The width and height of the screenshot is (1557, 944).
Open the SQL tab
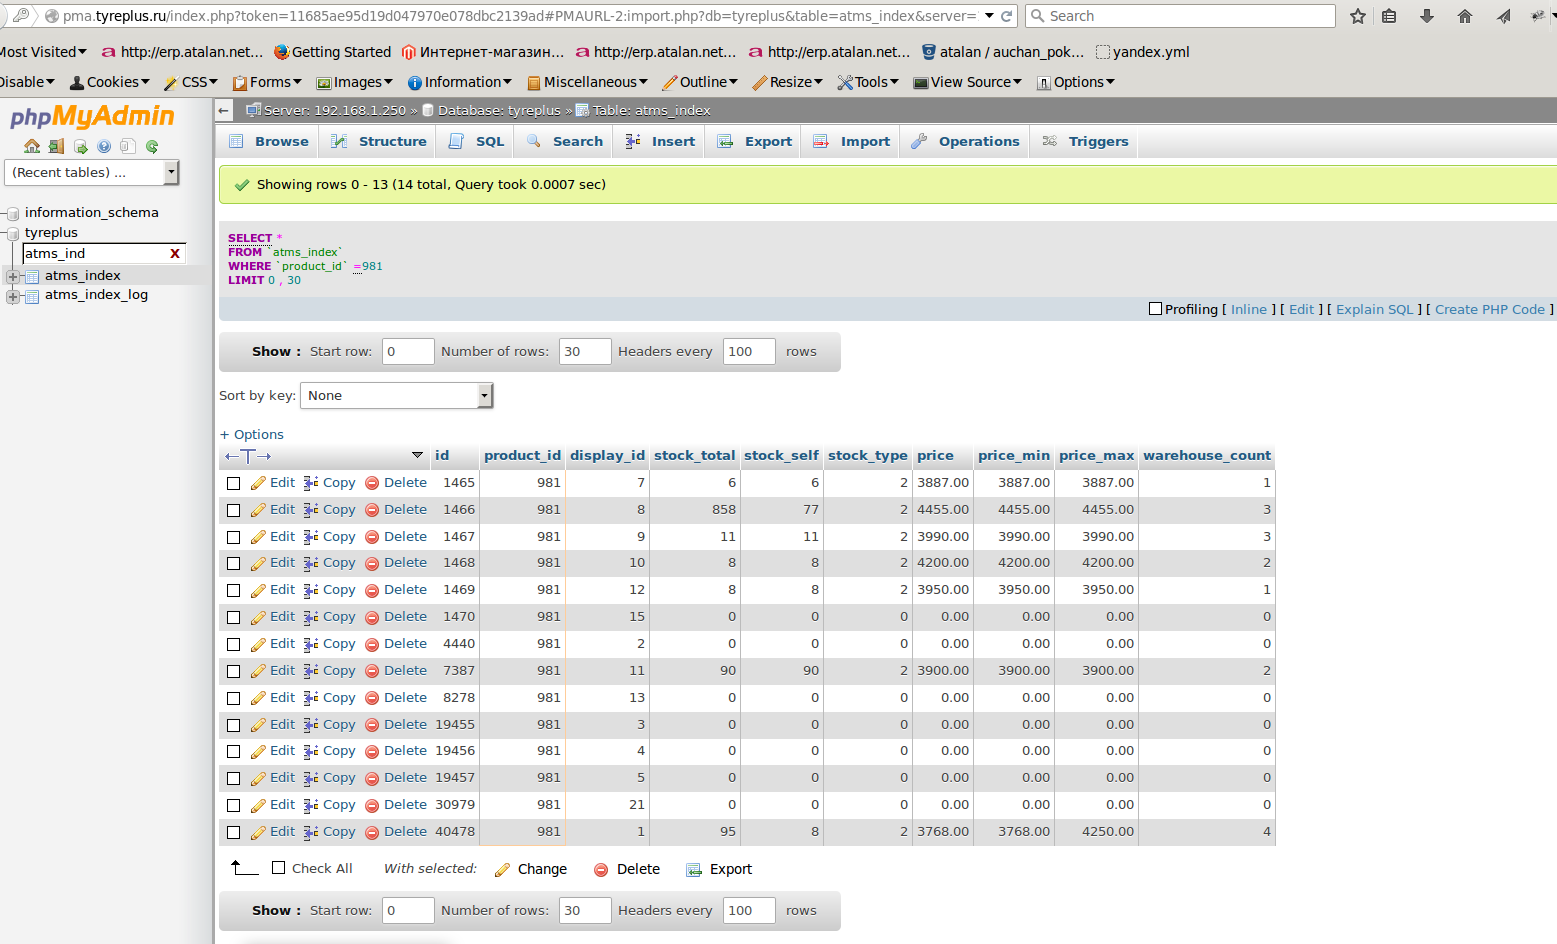pos(476,142)
